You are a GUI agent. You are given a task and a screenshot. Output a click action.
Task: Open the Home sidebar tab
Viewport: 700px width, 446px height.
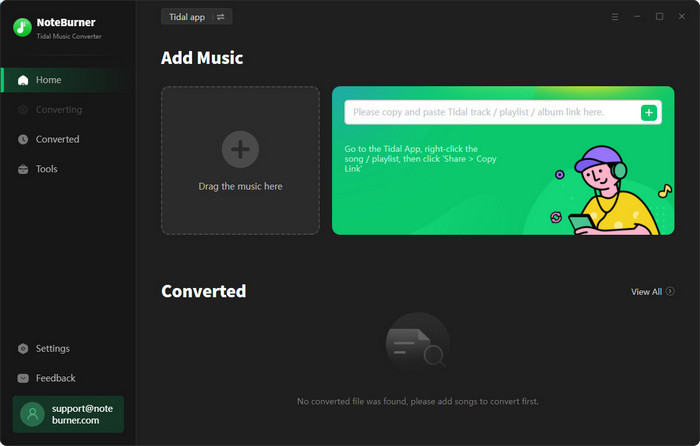pos(68,80)
